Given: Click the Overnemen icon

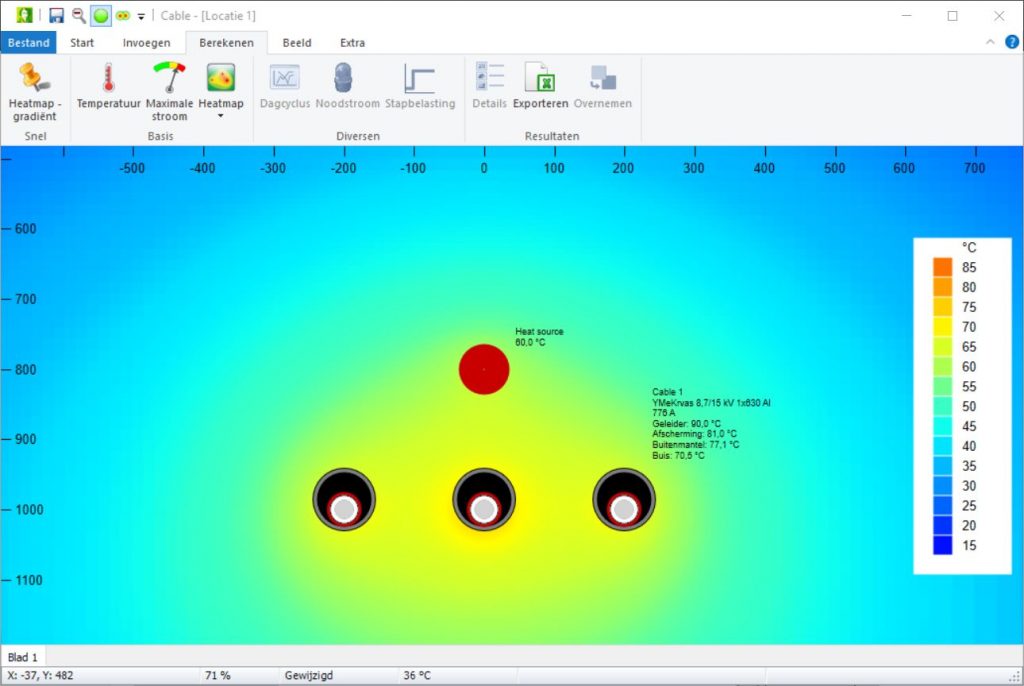Looking at the screenshot, I should tap(603, 78).
